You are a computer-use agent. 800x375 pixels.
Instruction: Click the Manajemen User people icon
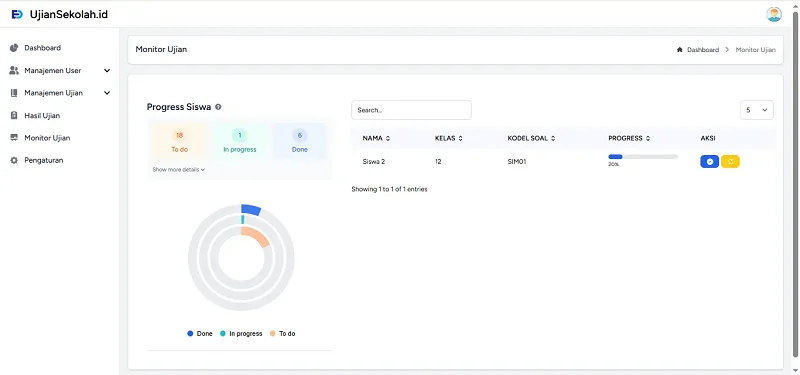pyautogui.click(x=14, y=70)
